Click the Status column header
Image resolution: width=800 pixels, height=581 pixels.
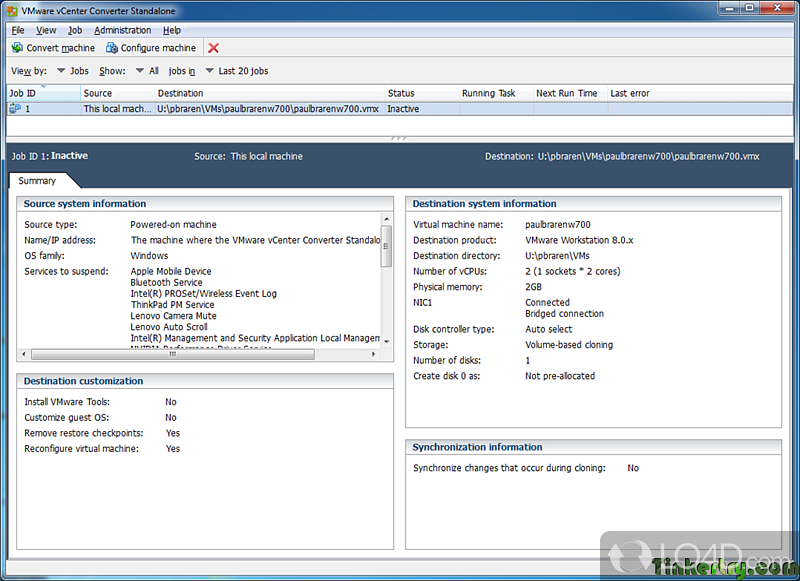click(x=420, y=93)
